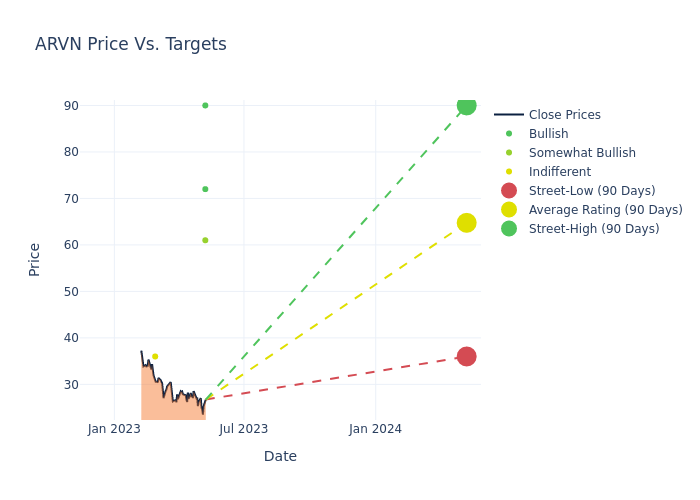
Task: Click the orange shaded area under Close Prices
Action: click(160, 400)
